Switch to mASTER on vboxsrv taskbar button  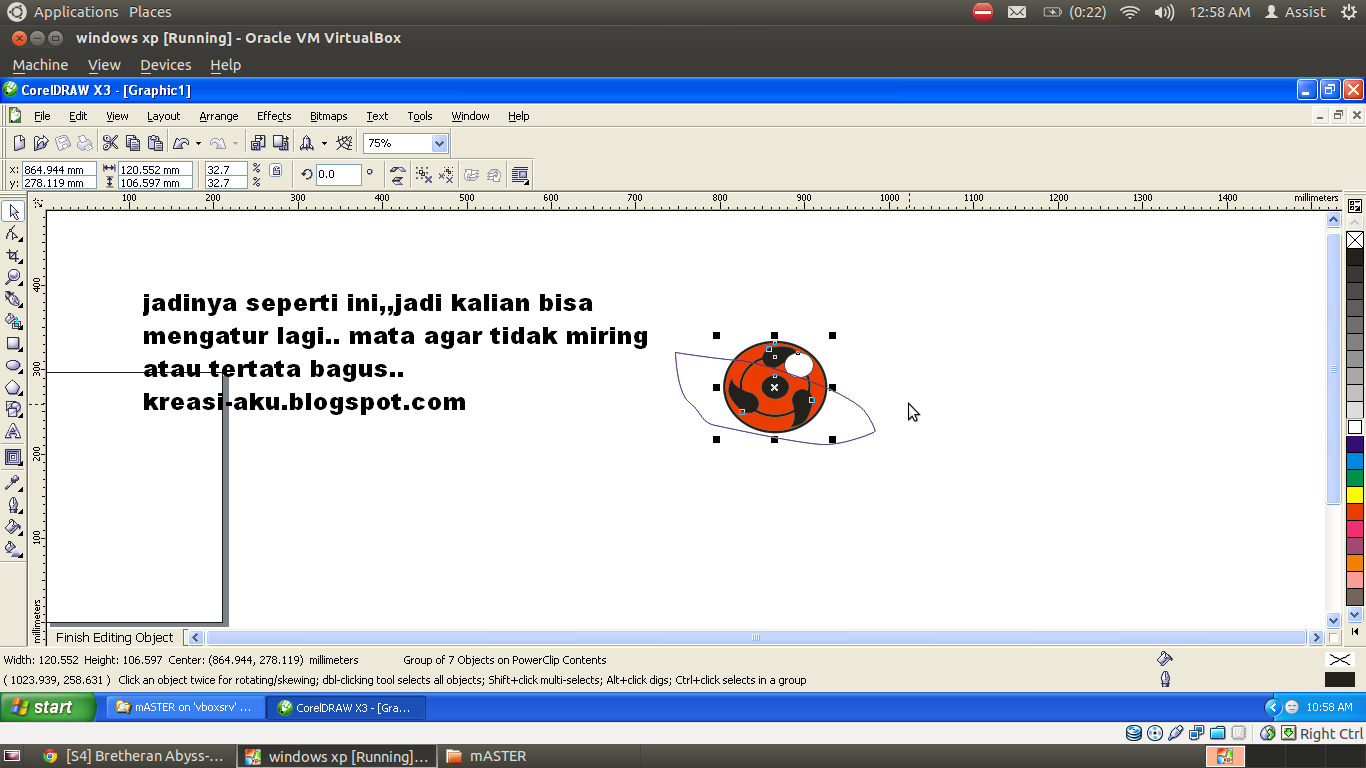pyautogui.click(x=186, y=707)
